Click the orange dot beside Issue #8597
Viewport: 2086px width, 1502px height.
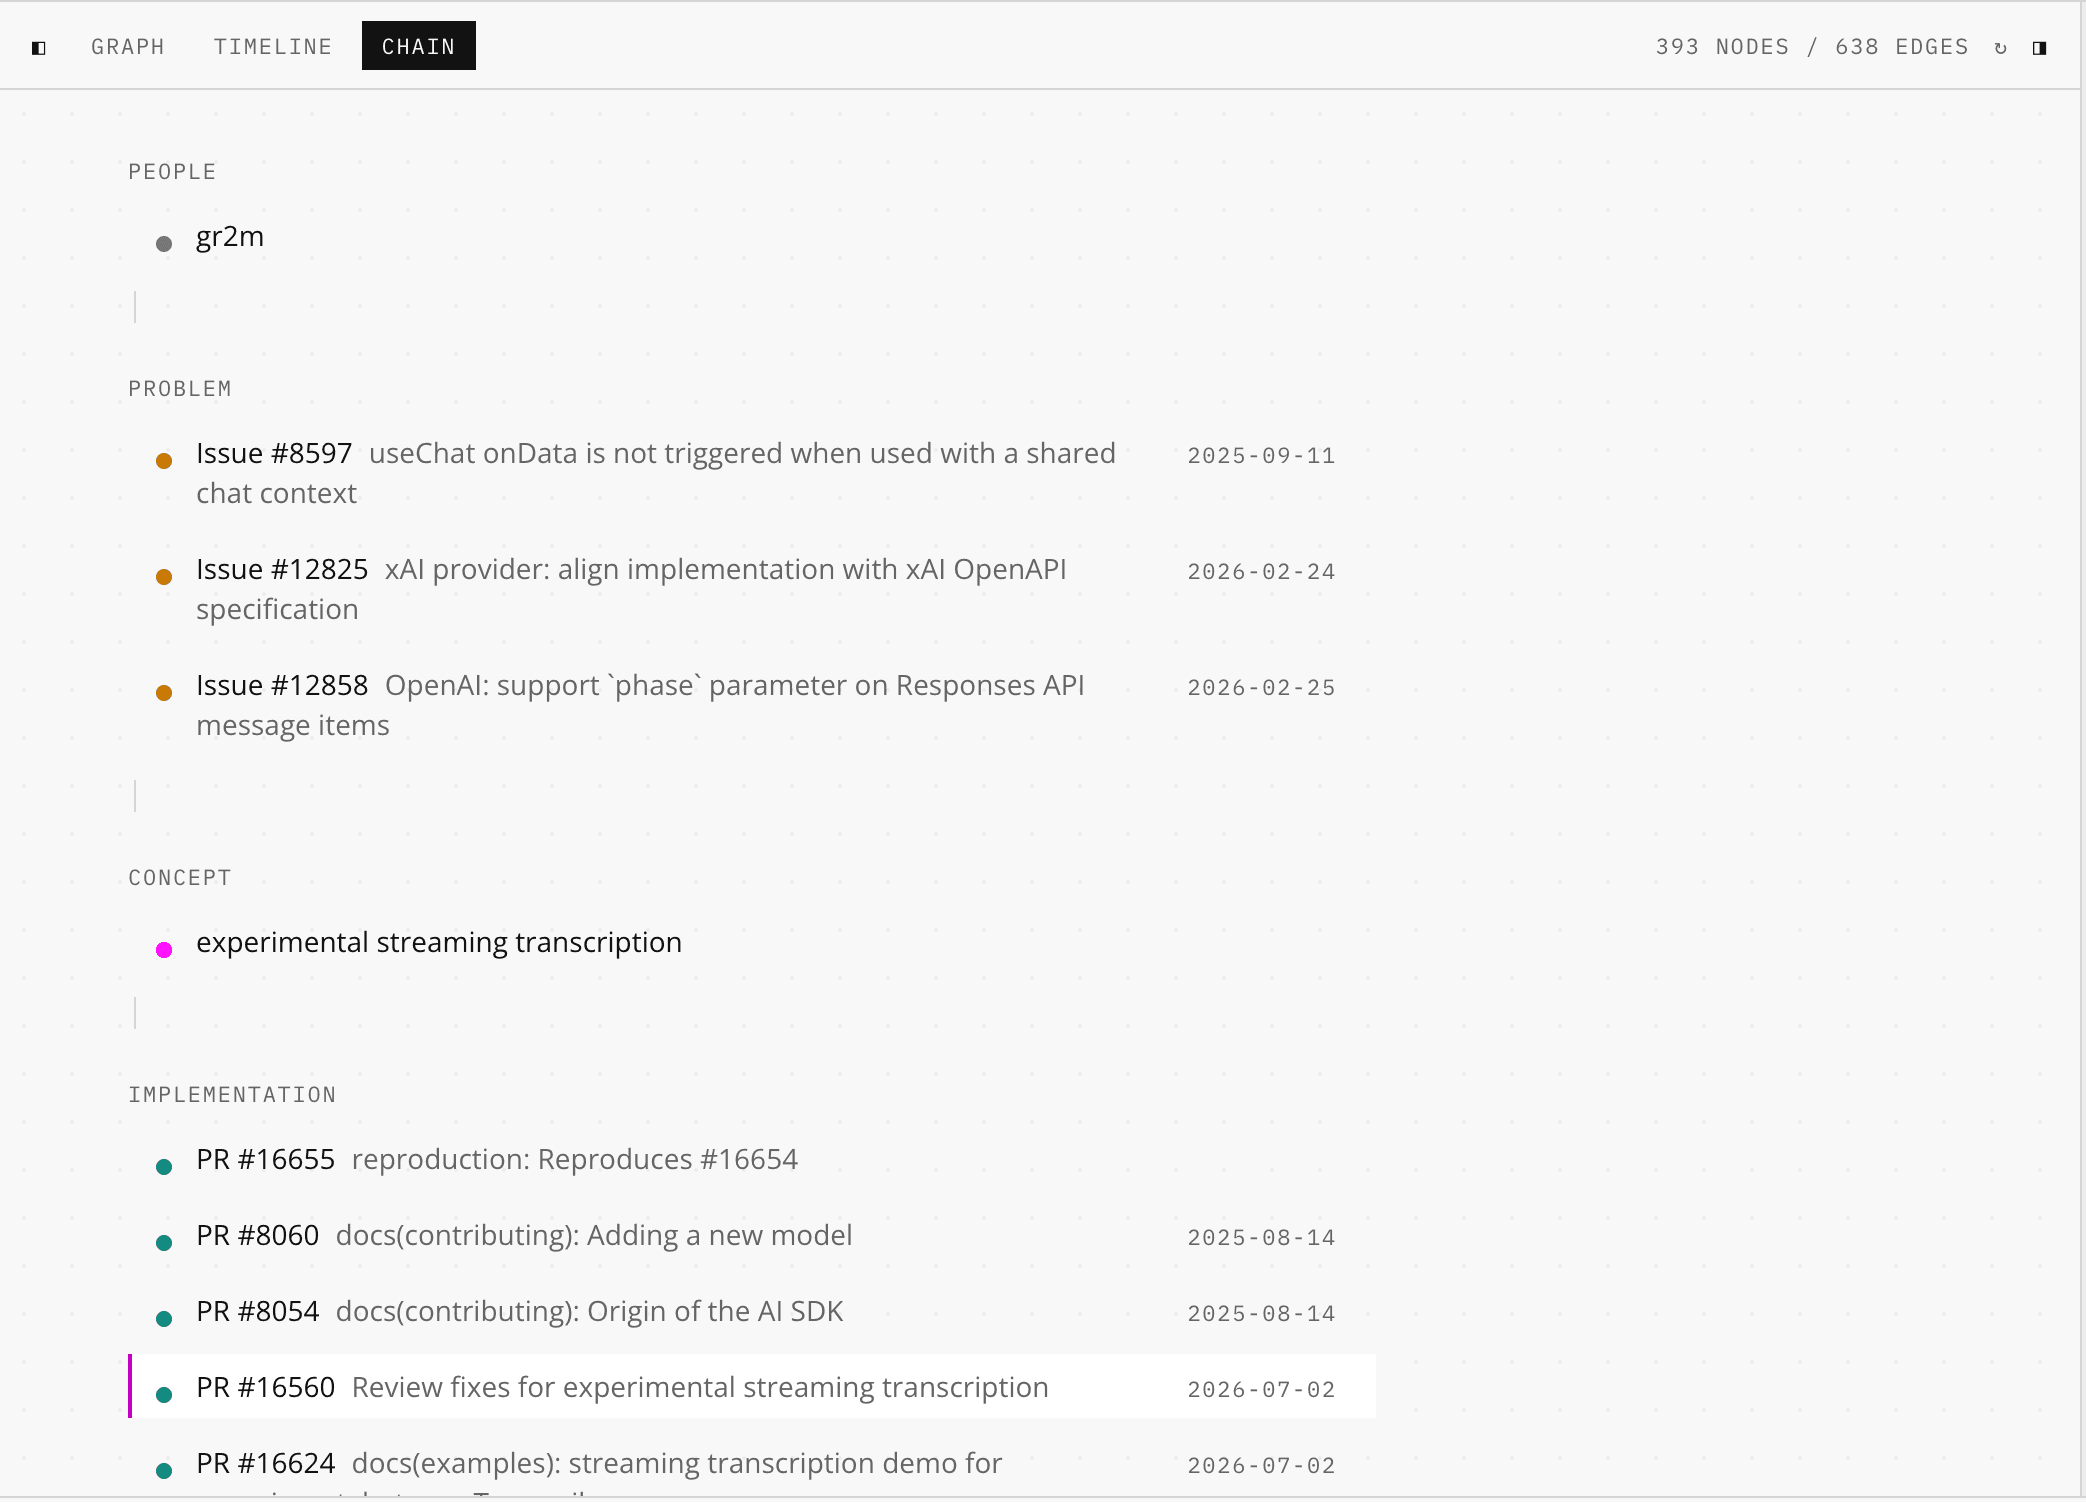point(164,460)
